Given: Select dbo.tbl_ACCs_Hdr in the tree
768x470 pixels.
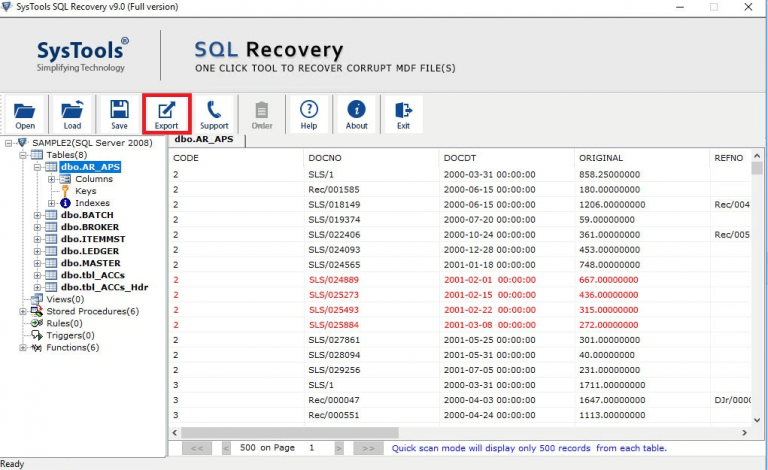Looking at the screenshot, I should (104, 287).
